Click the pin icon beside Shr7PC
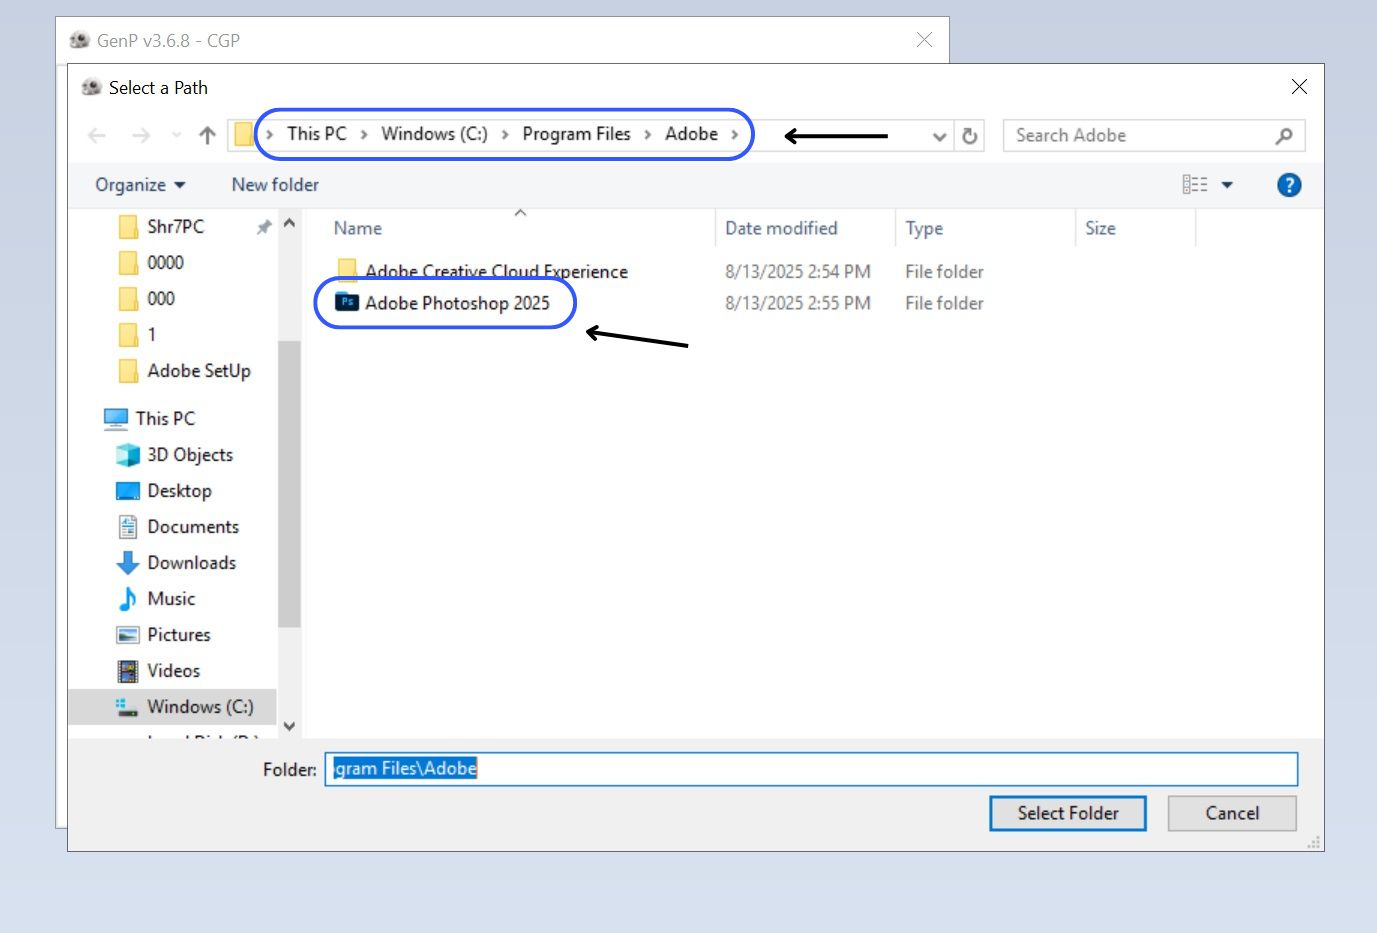This screenshot has height=933, width=1377. tap(264, 227)
